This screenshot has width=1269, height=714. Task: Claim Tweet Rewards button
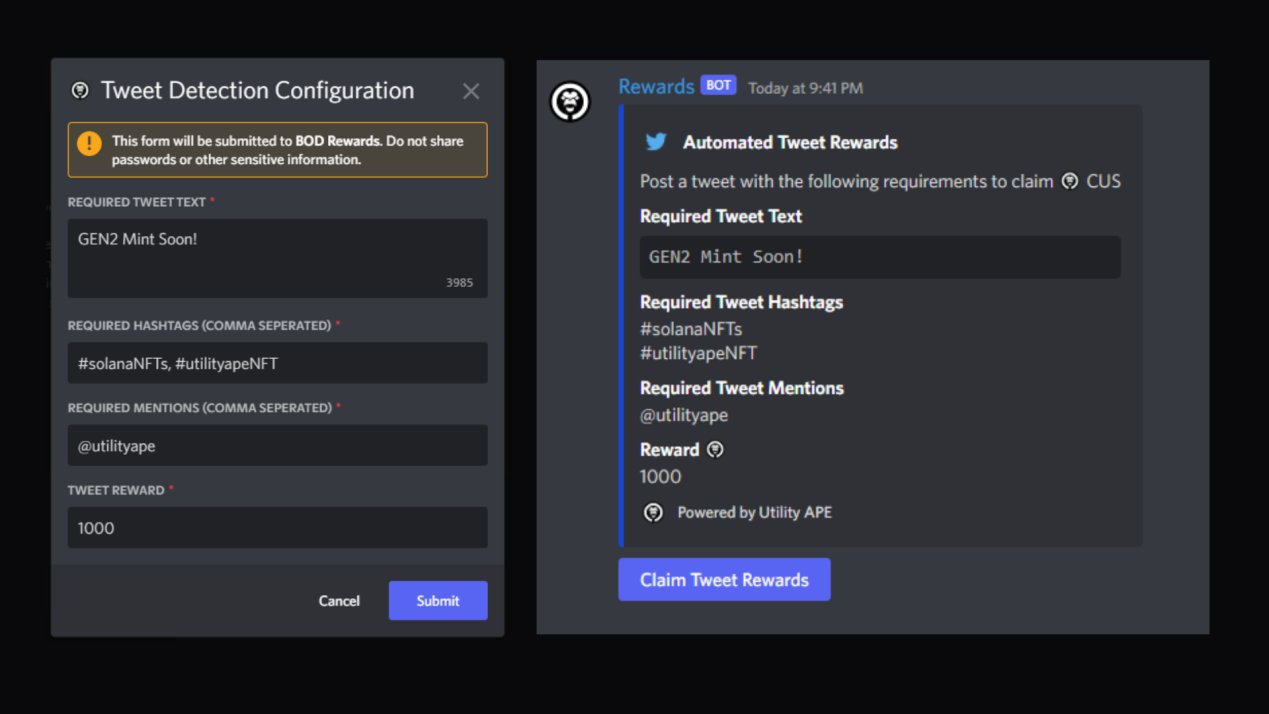tap(724, 580)
